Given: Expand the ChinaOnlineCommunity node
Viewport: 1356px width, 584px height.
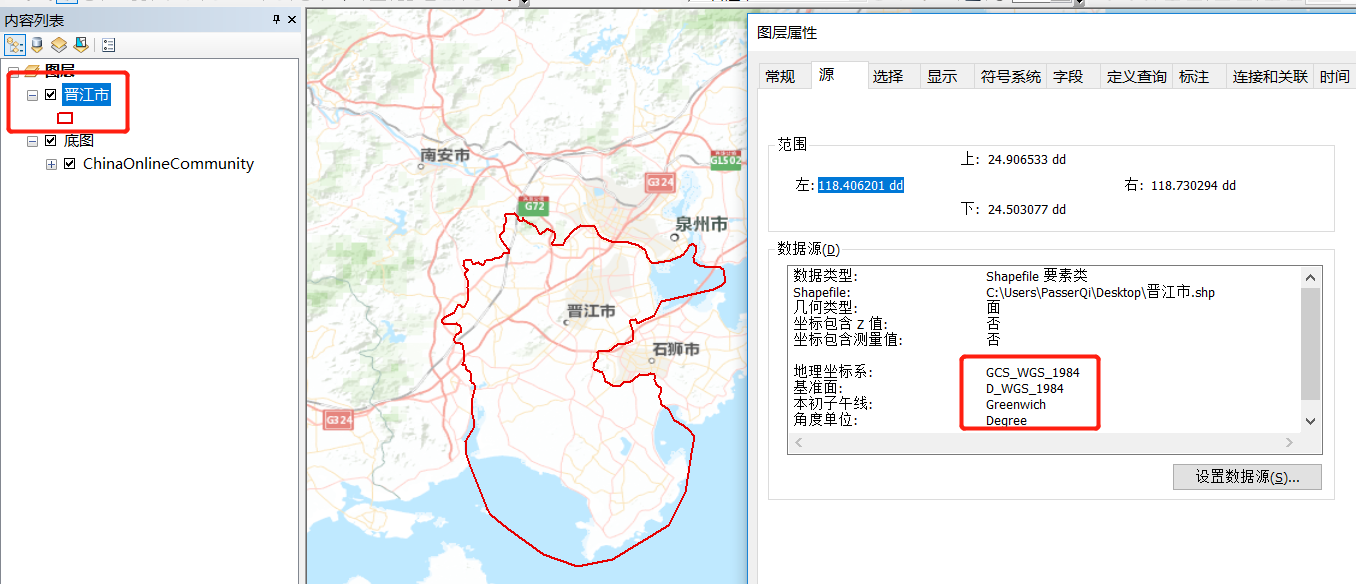Looking at the screenshot, I should pyautogui.click(x=53, y=163).
